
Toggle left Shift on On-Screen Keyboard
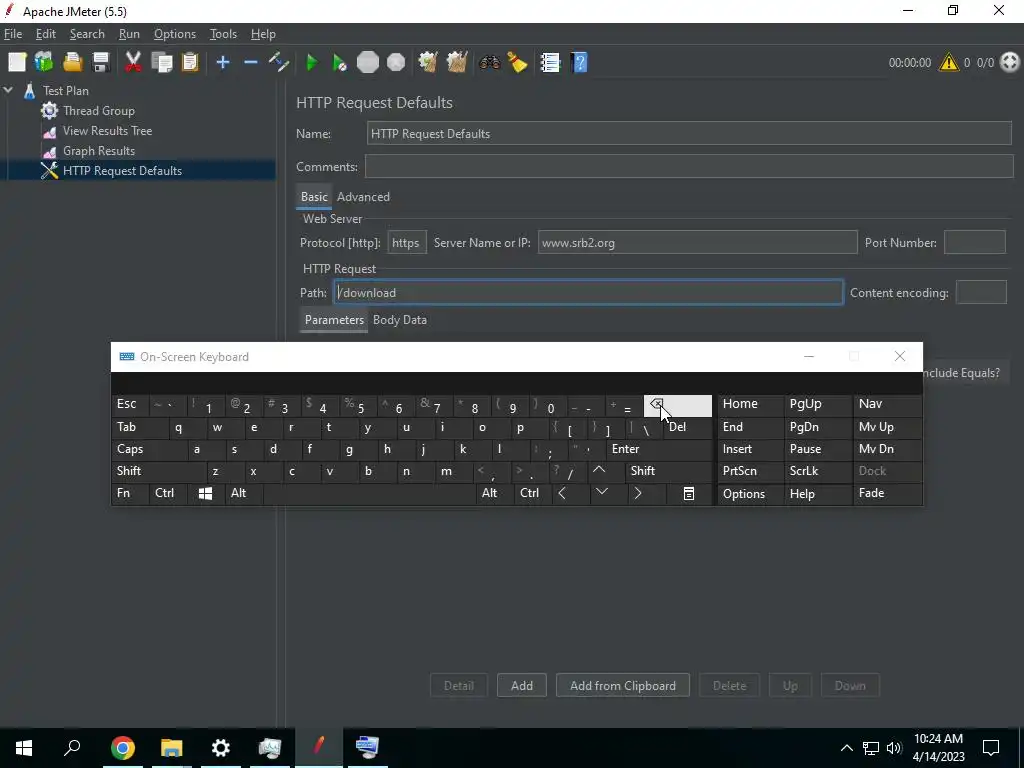[159, 472]
